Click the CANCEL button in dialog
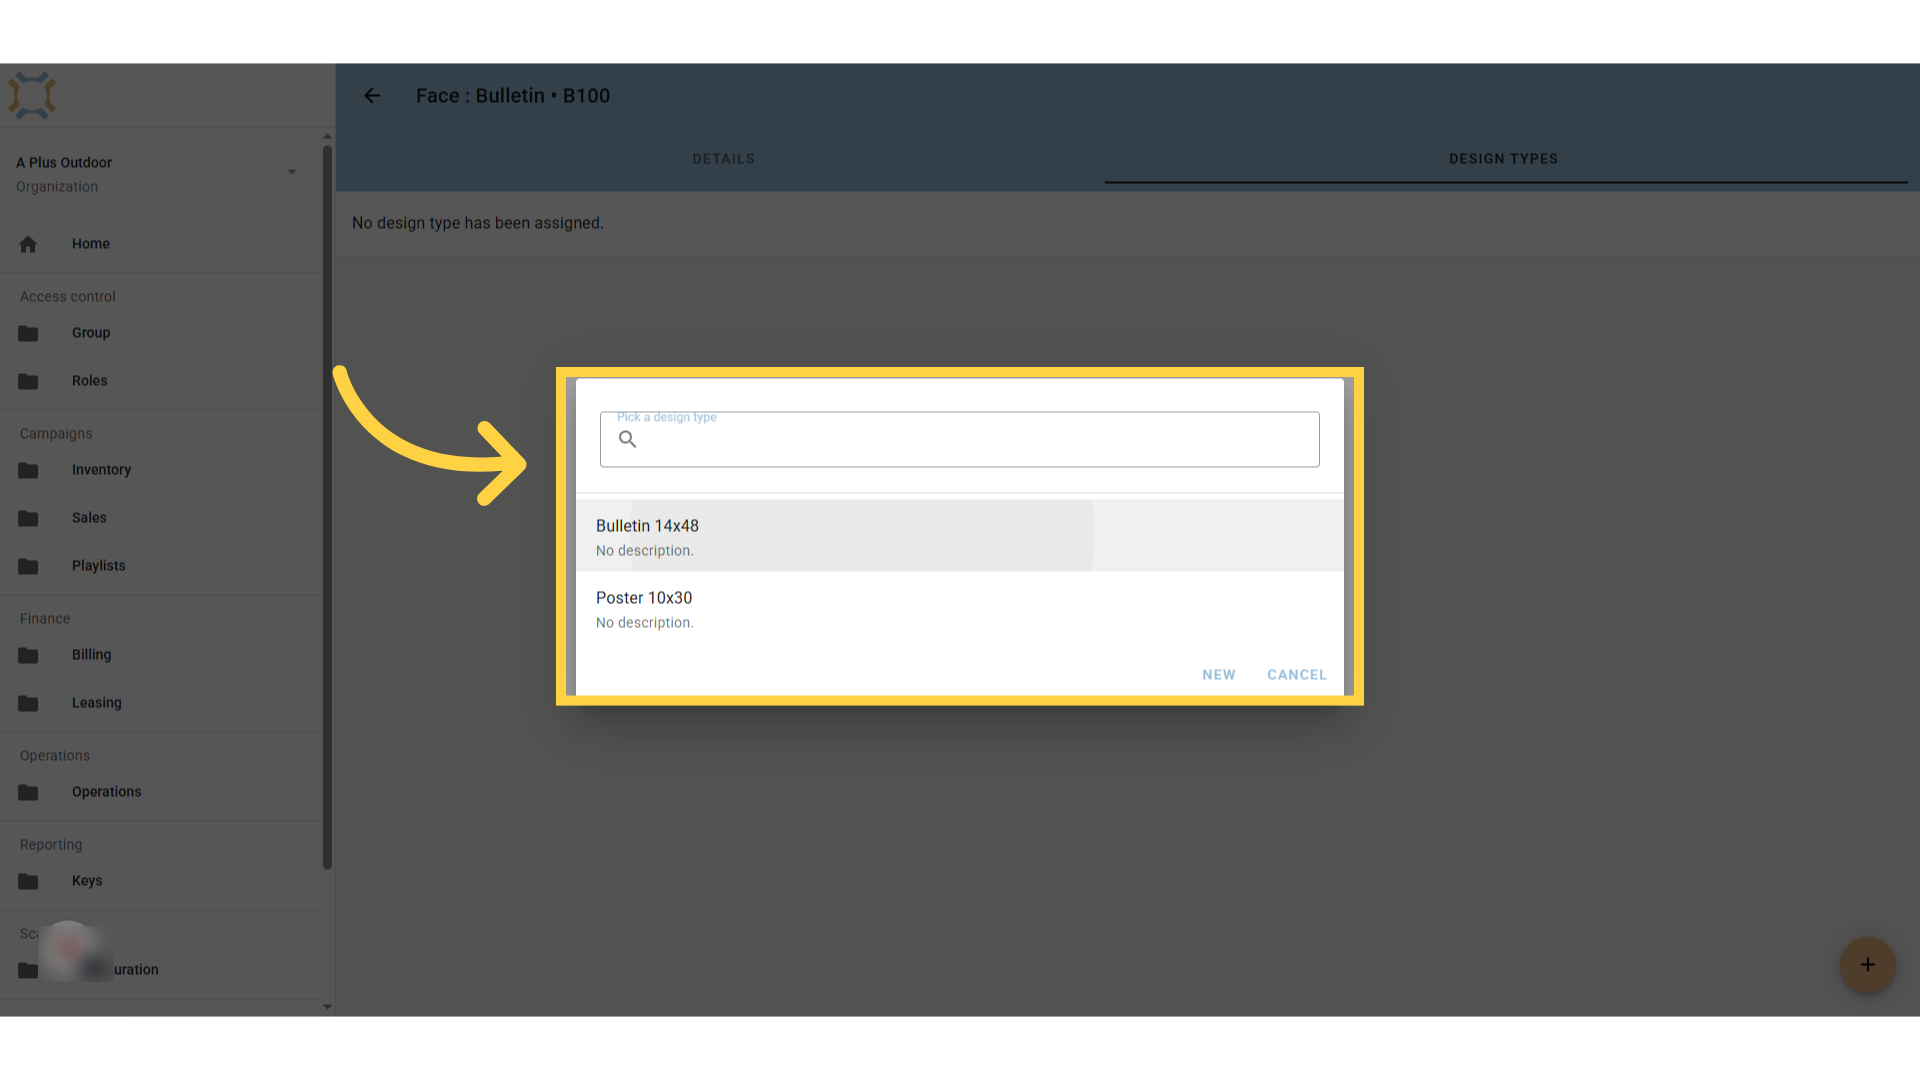This screenshot has height=1080, width=1920. pos(1297,675)
